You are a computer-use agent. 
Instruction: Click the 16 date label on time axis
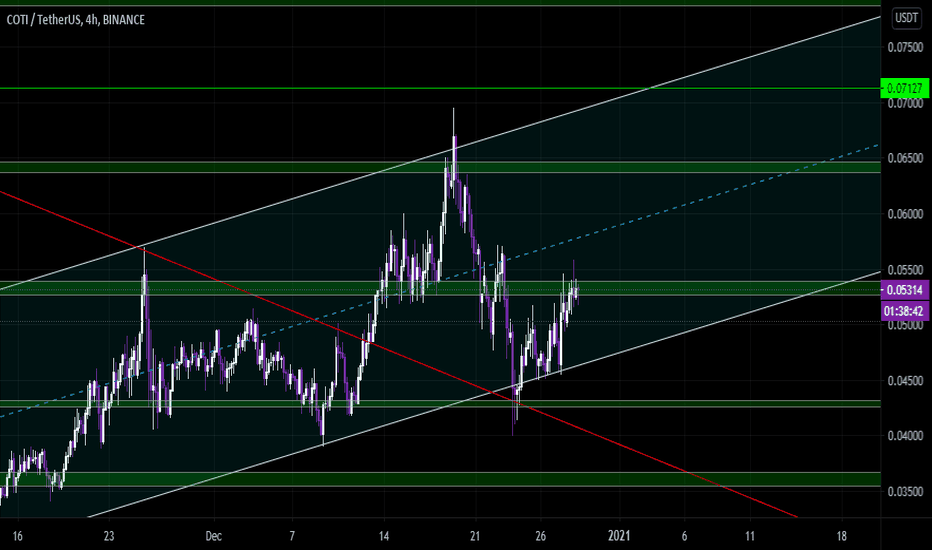click(17, 536)
